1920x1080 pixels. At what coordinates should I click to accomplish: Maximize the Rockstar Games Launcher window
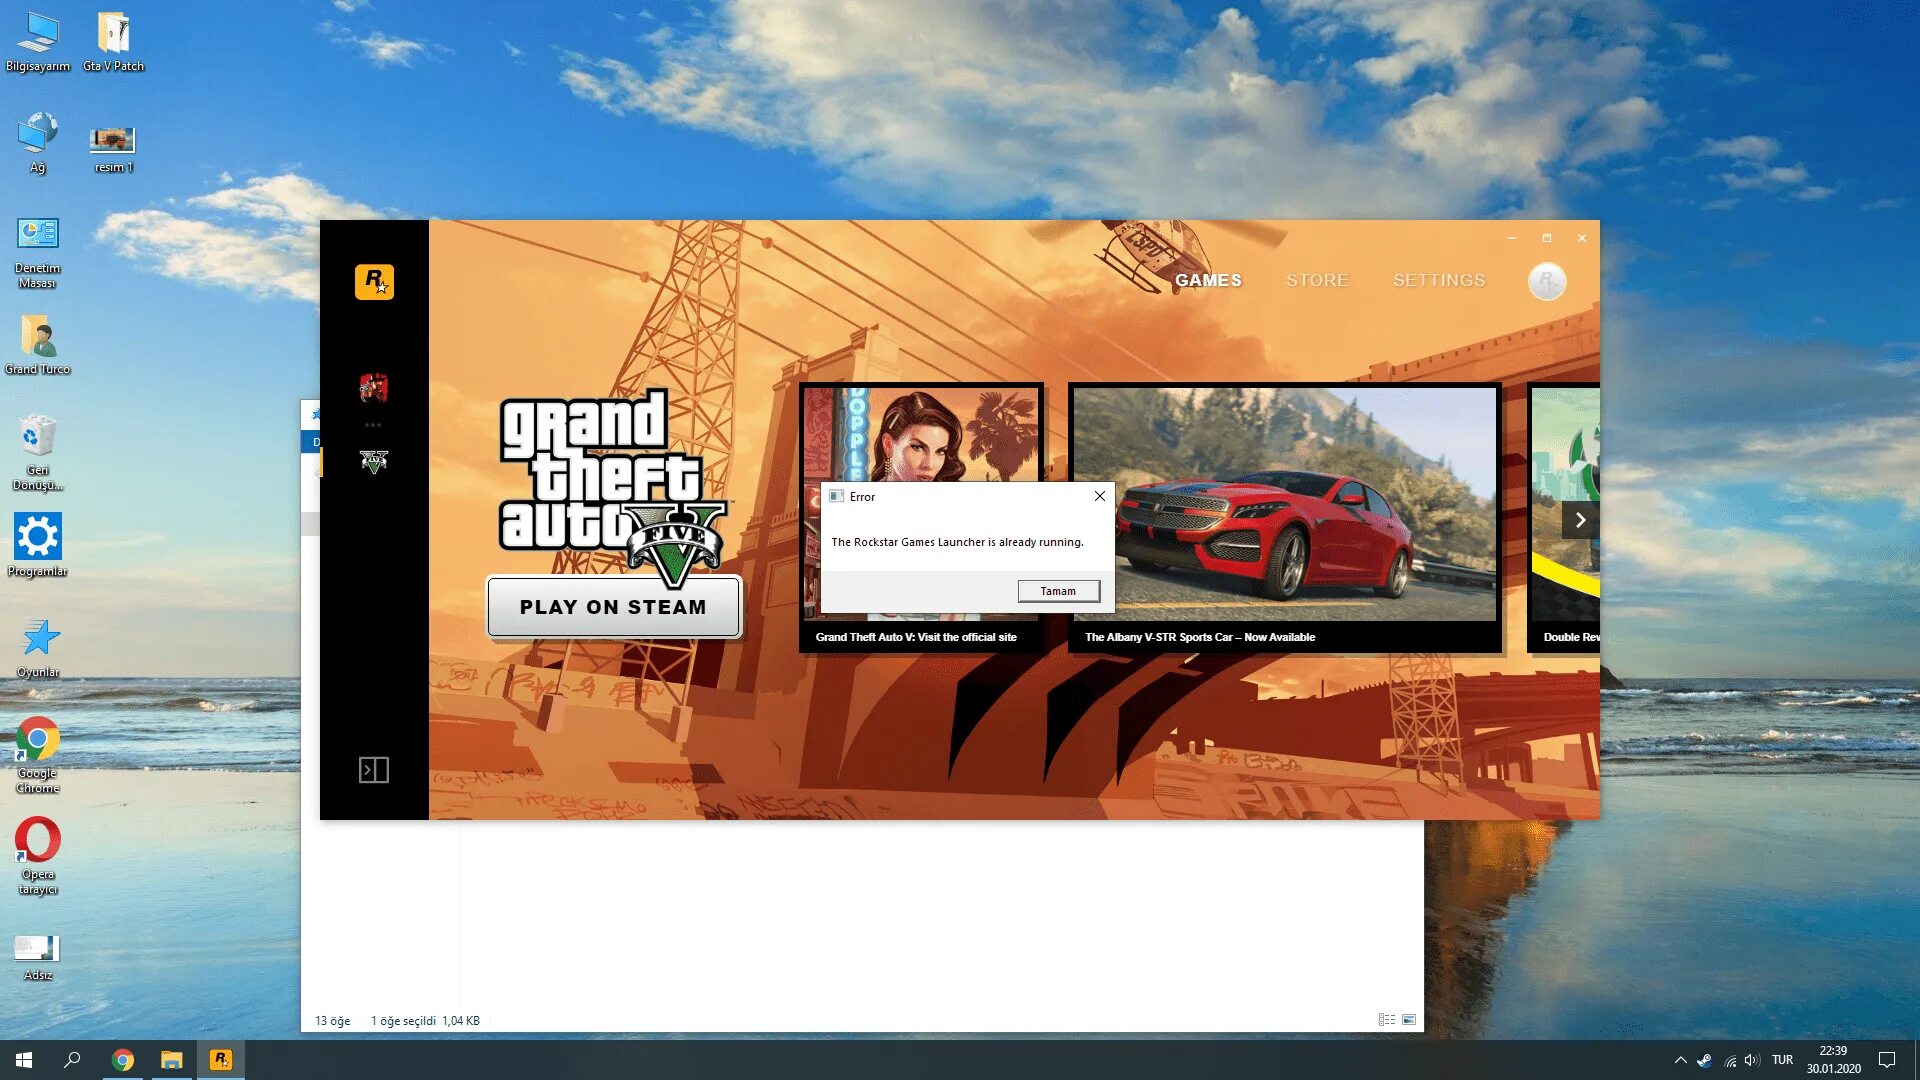pyautogui.click(x=1547, y=238)
